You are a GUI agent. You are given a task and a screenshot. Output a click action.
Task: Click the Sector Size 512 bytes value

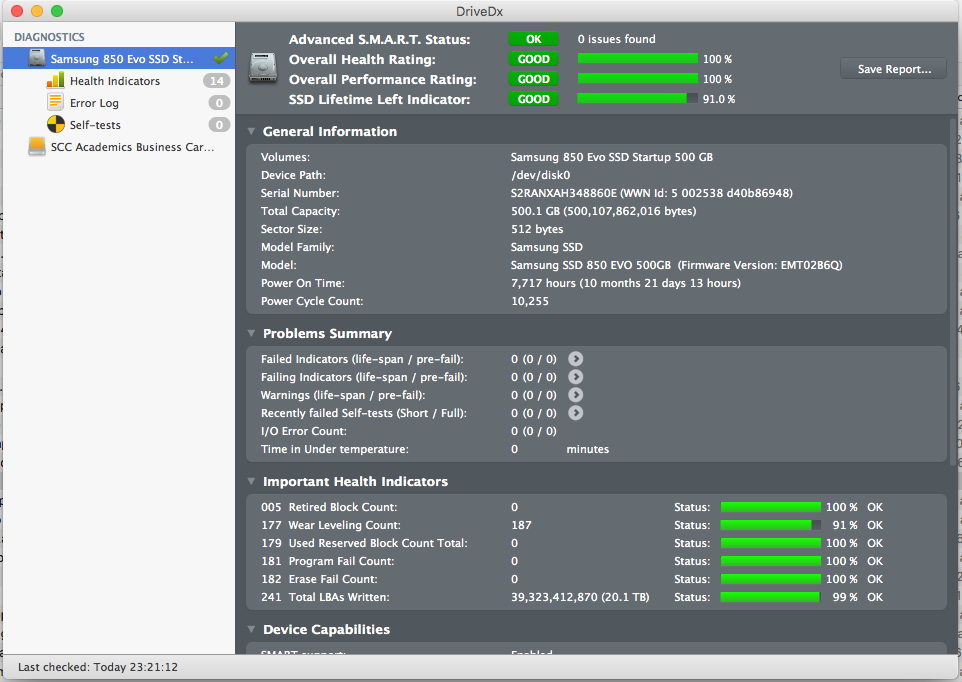(537, 229)
